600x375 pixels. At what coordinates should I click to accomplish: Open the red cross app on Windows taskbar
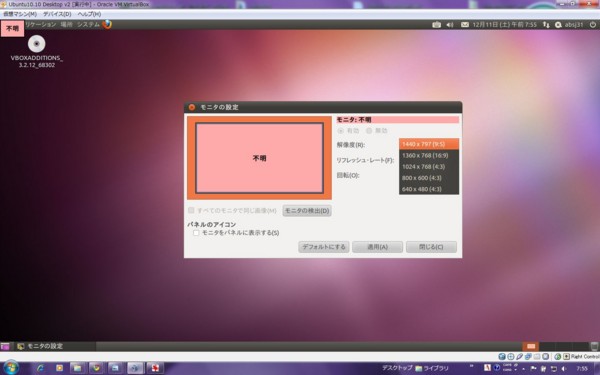tap(155, 368)
